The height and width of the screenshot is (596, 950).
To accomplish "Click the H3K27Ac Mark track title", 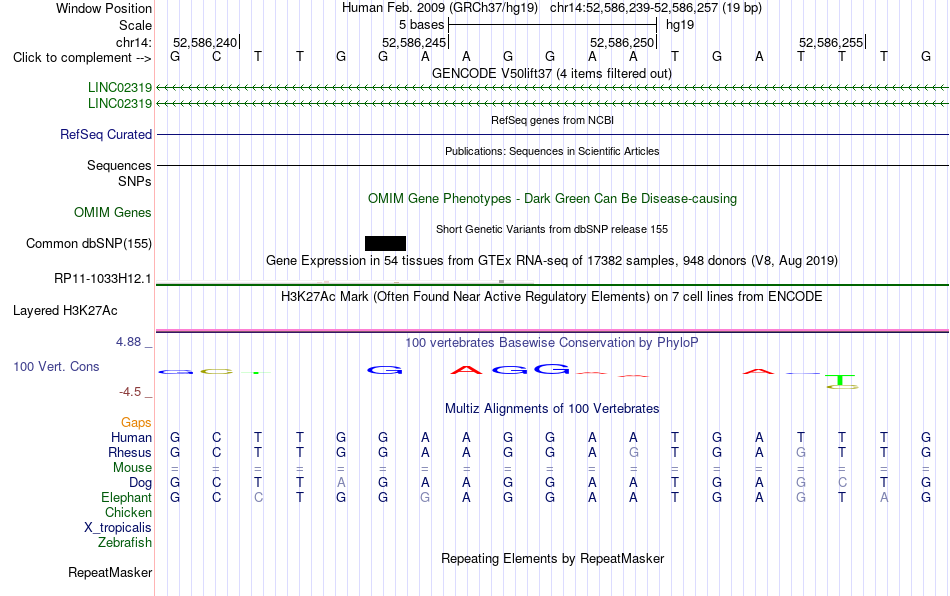I will coord(552,297).
